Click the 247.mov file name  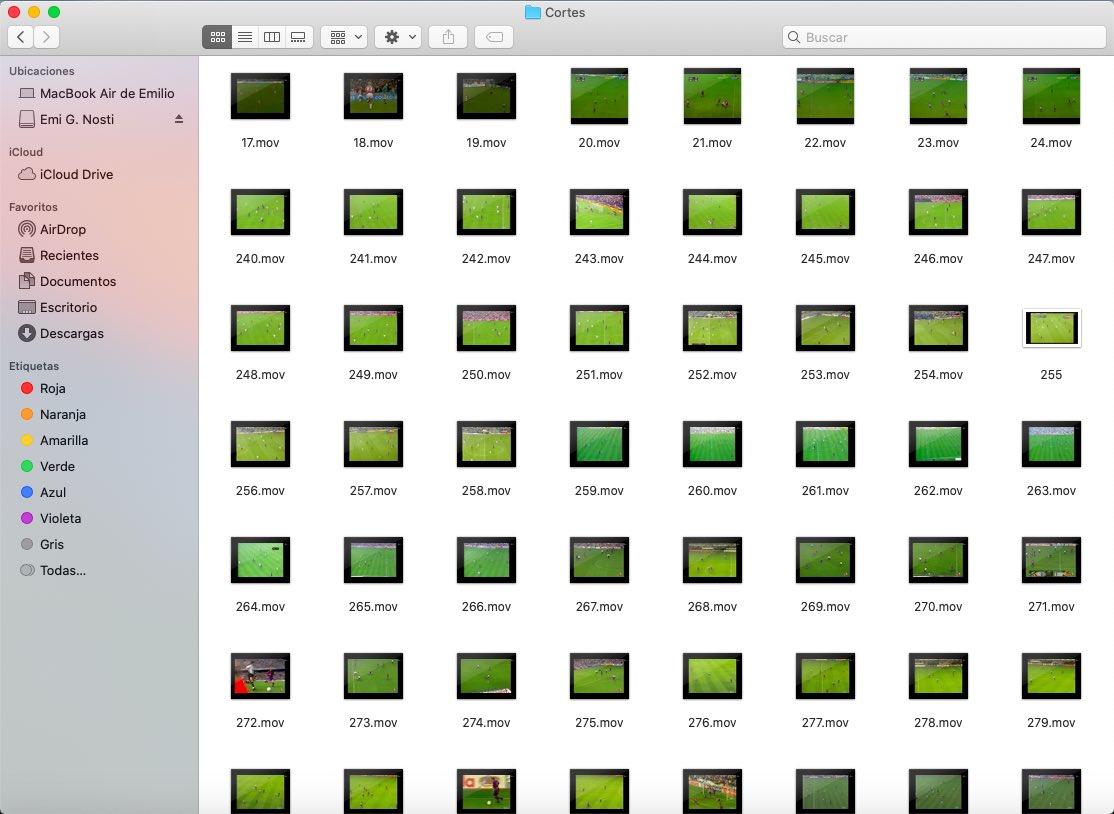(1051, 259)
